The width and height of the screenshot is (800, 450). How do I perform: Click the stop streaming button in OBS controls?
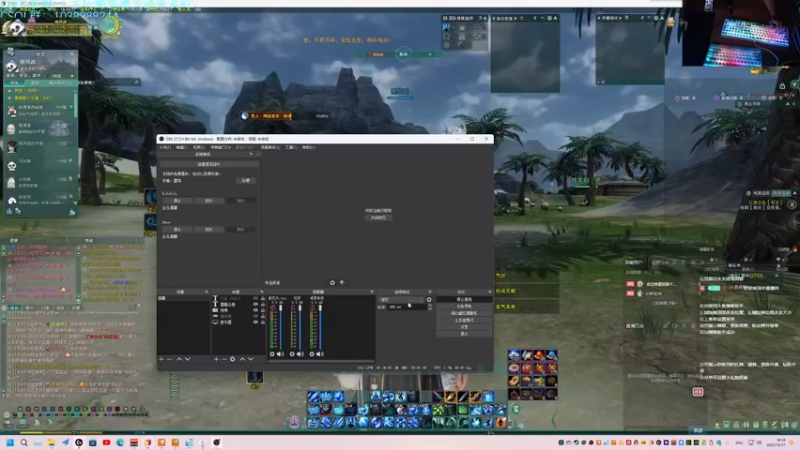pos(464,299)
